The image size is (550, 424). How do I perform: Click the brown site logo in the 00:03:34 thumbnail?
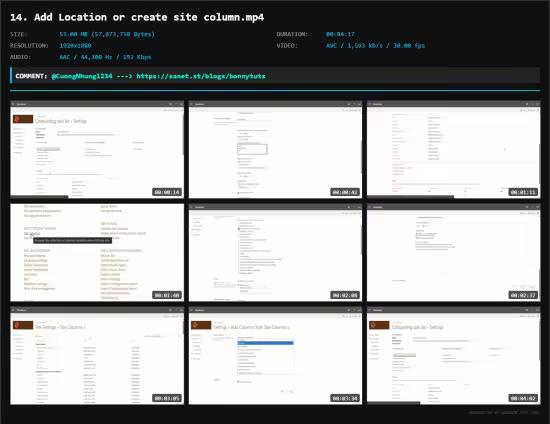click(201, 325)
